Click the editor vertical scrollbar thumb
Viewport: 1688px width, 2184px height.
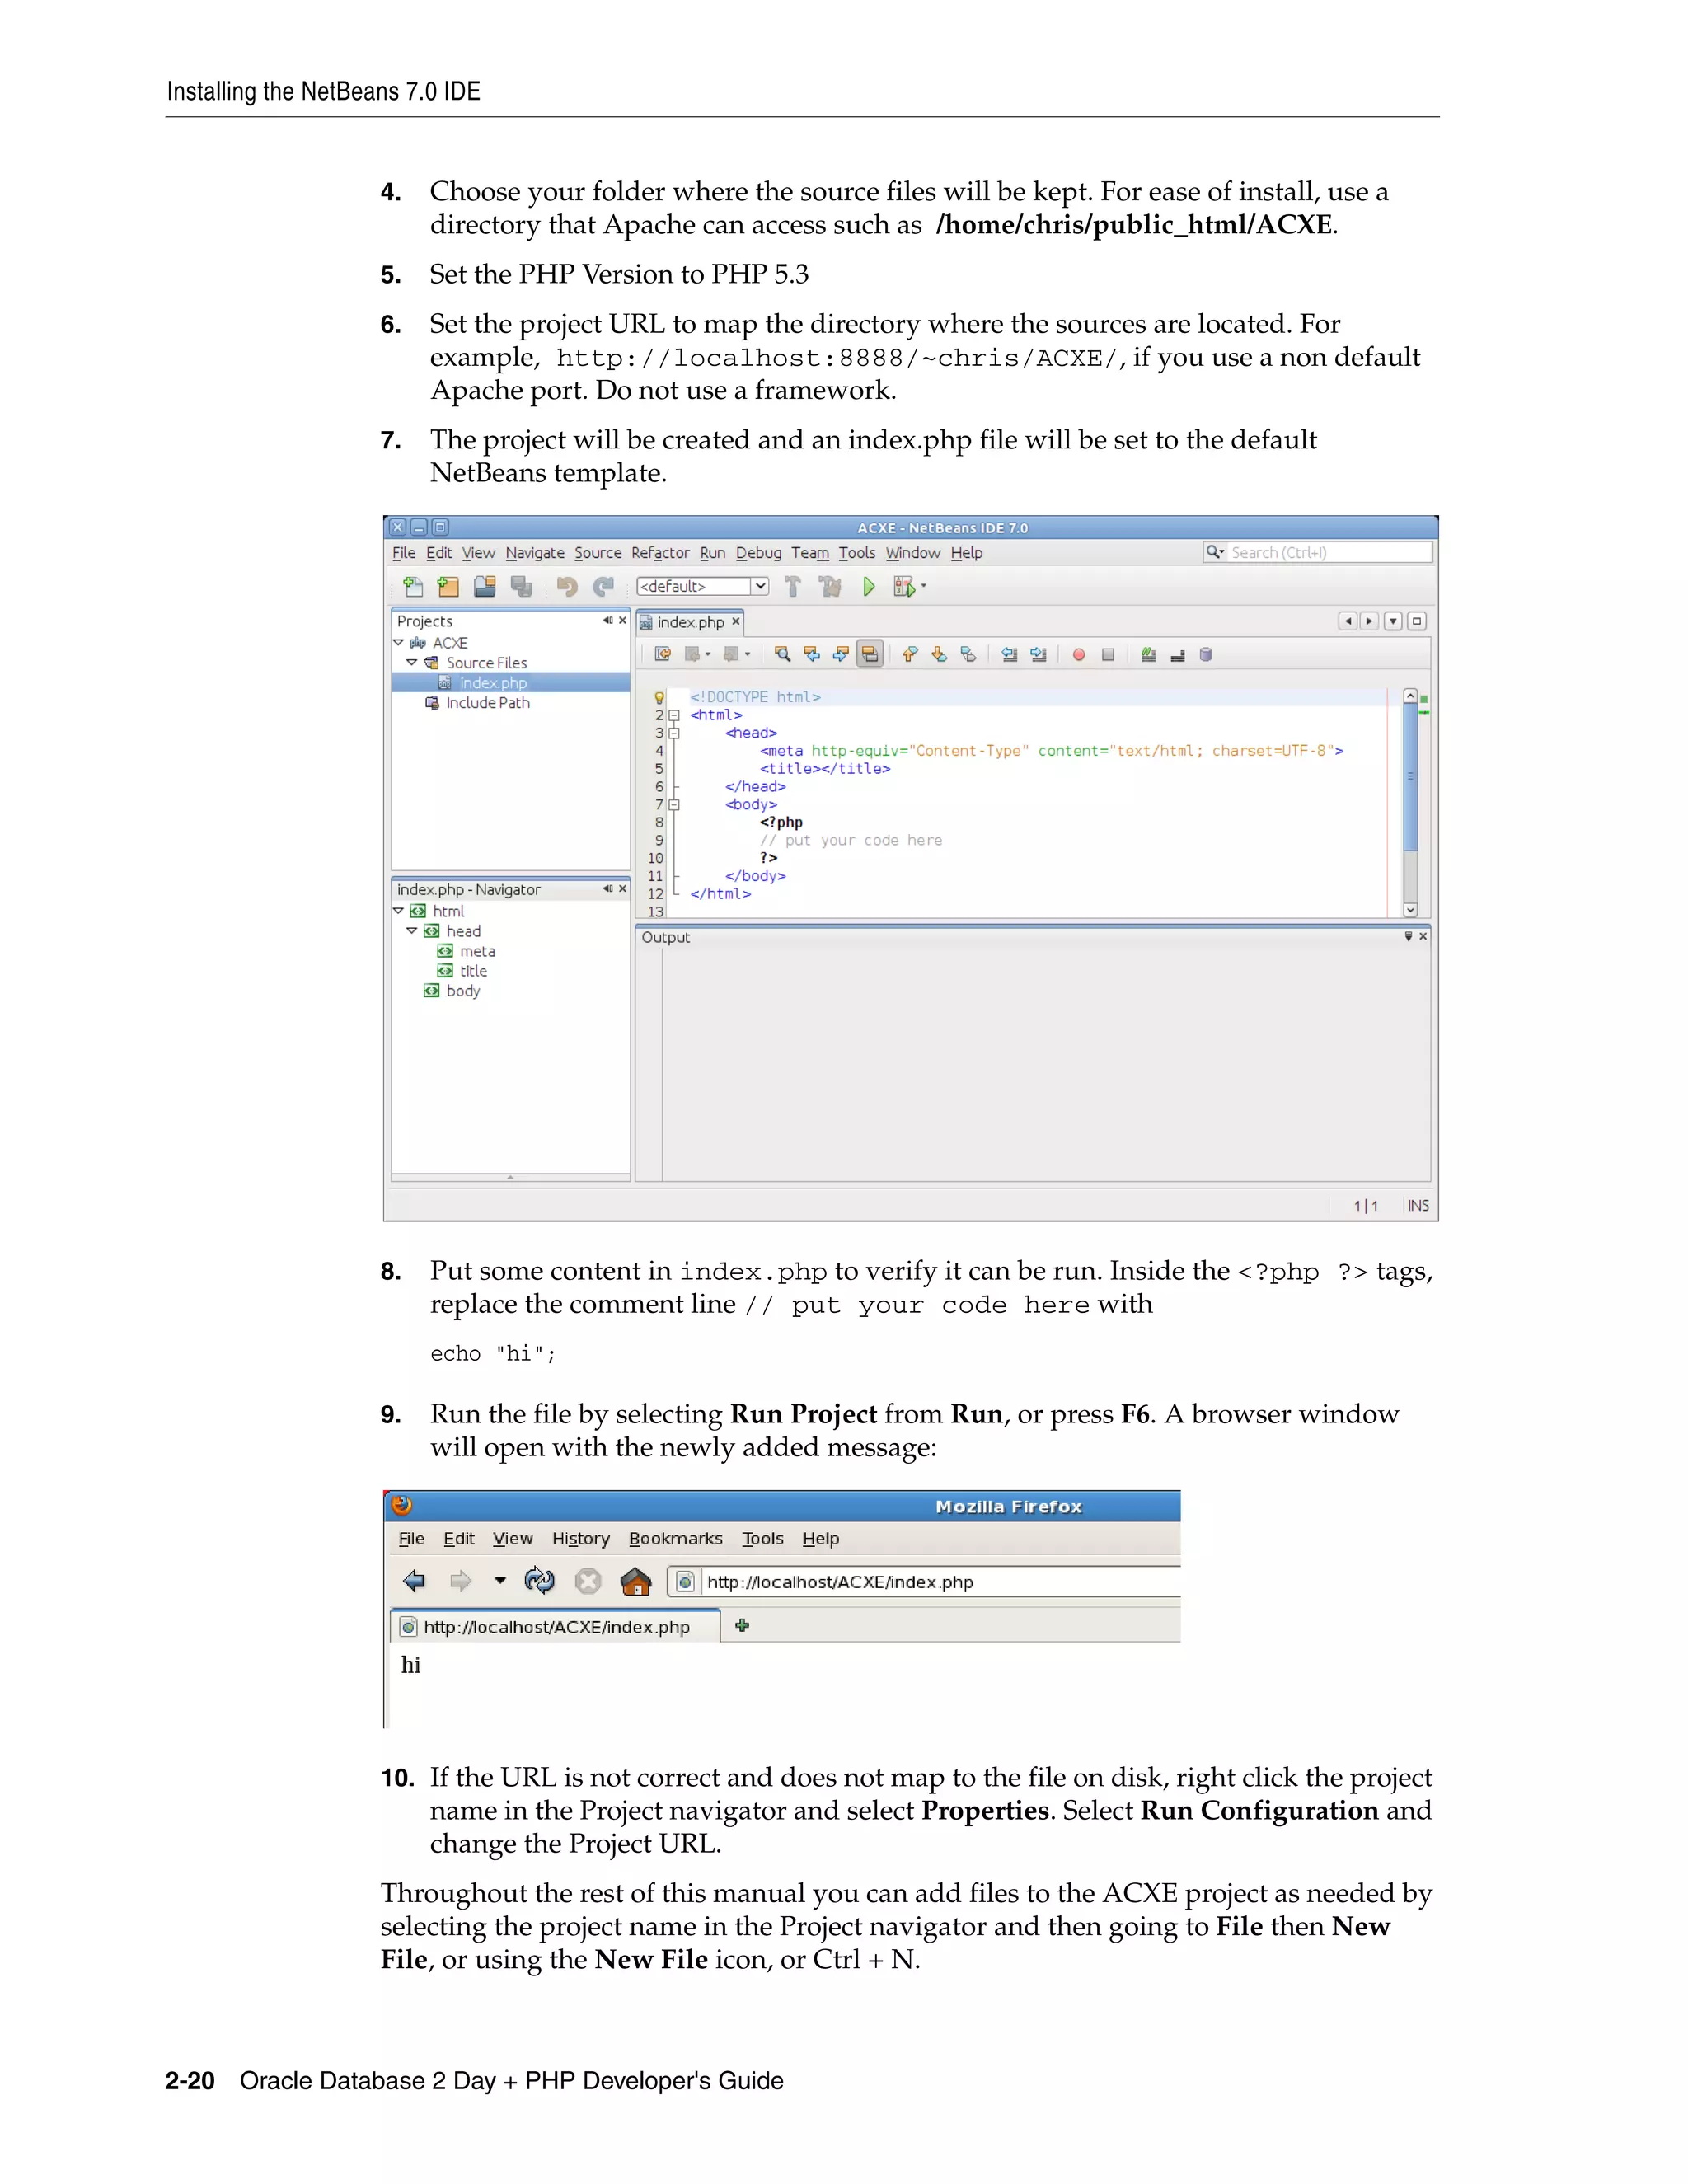[1410, 776]
